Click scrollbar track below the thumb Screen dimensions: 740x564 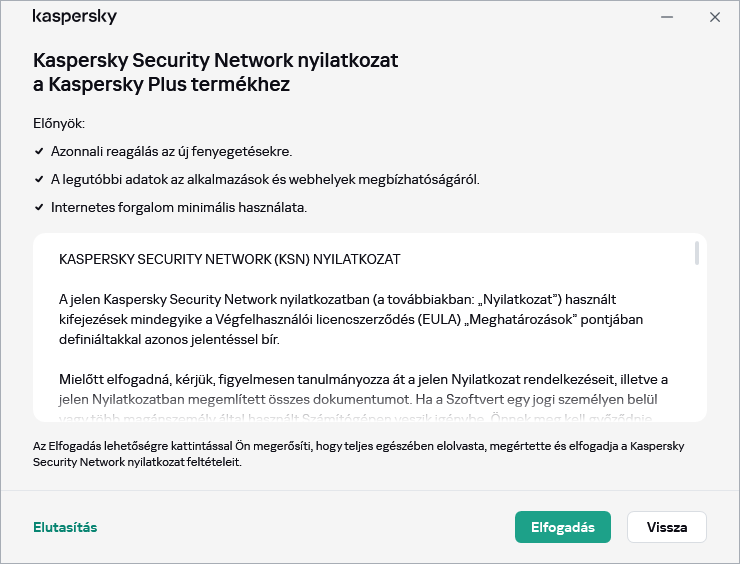(x=697, y=350)
